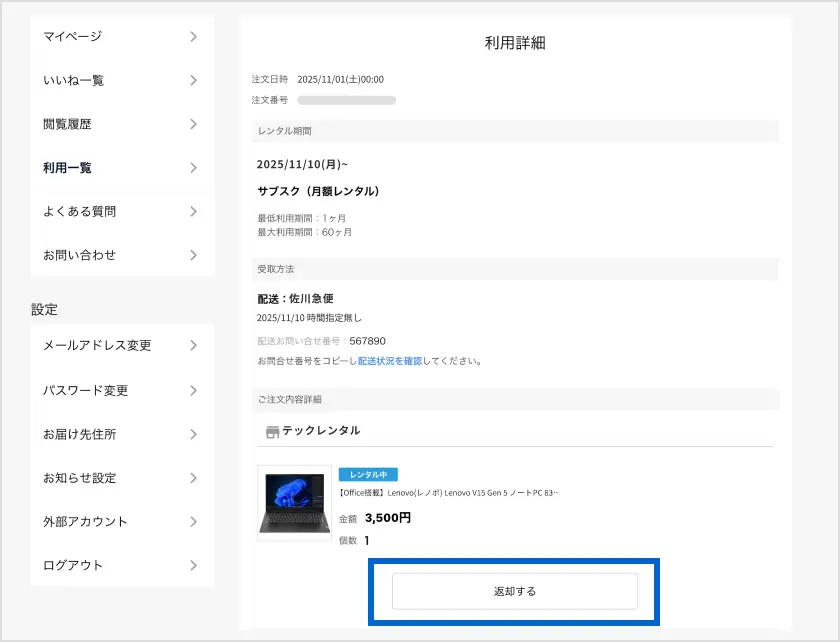Click the 配送：佐川急便 delivery text
This screenshot has height=642, width=840.
(295, 299)
